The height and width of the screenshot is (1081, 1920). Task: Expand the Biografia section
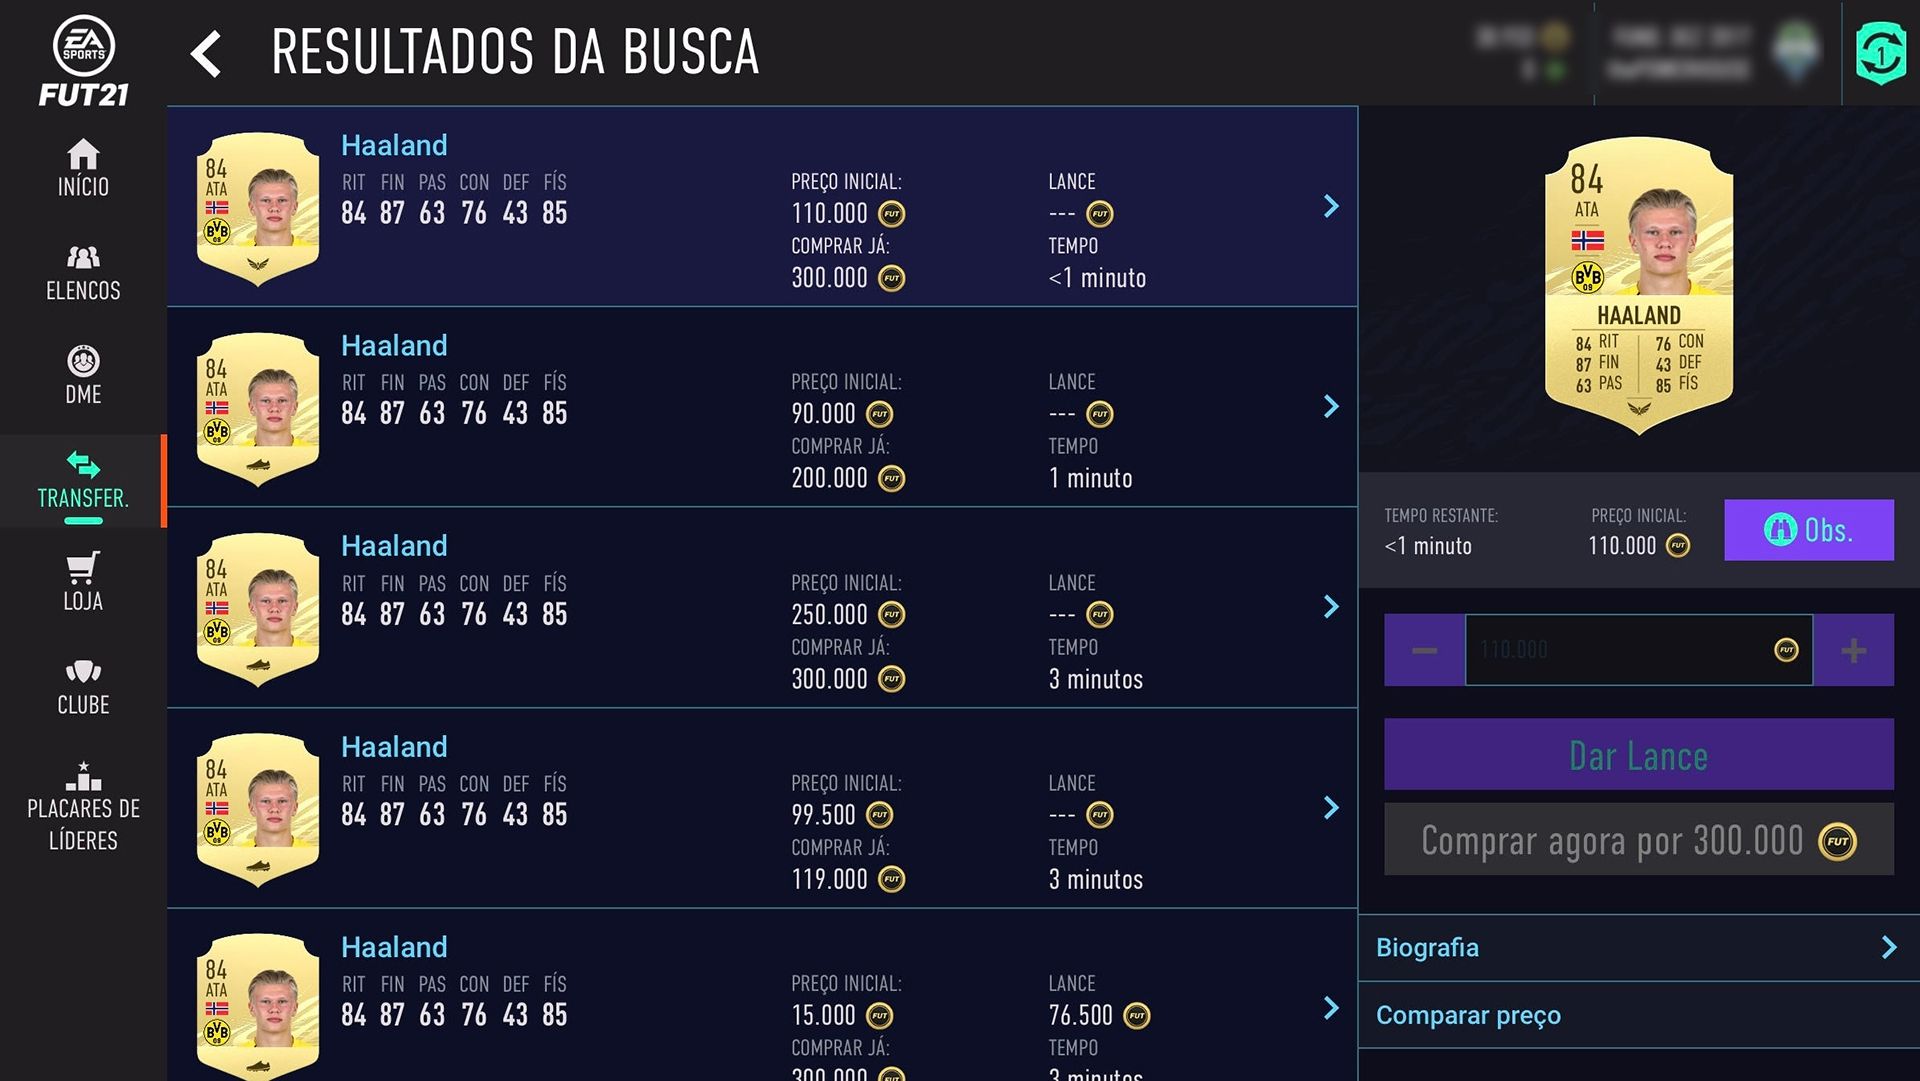coord(1638,947)
